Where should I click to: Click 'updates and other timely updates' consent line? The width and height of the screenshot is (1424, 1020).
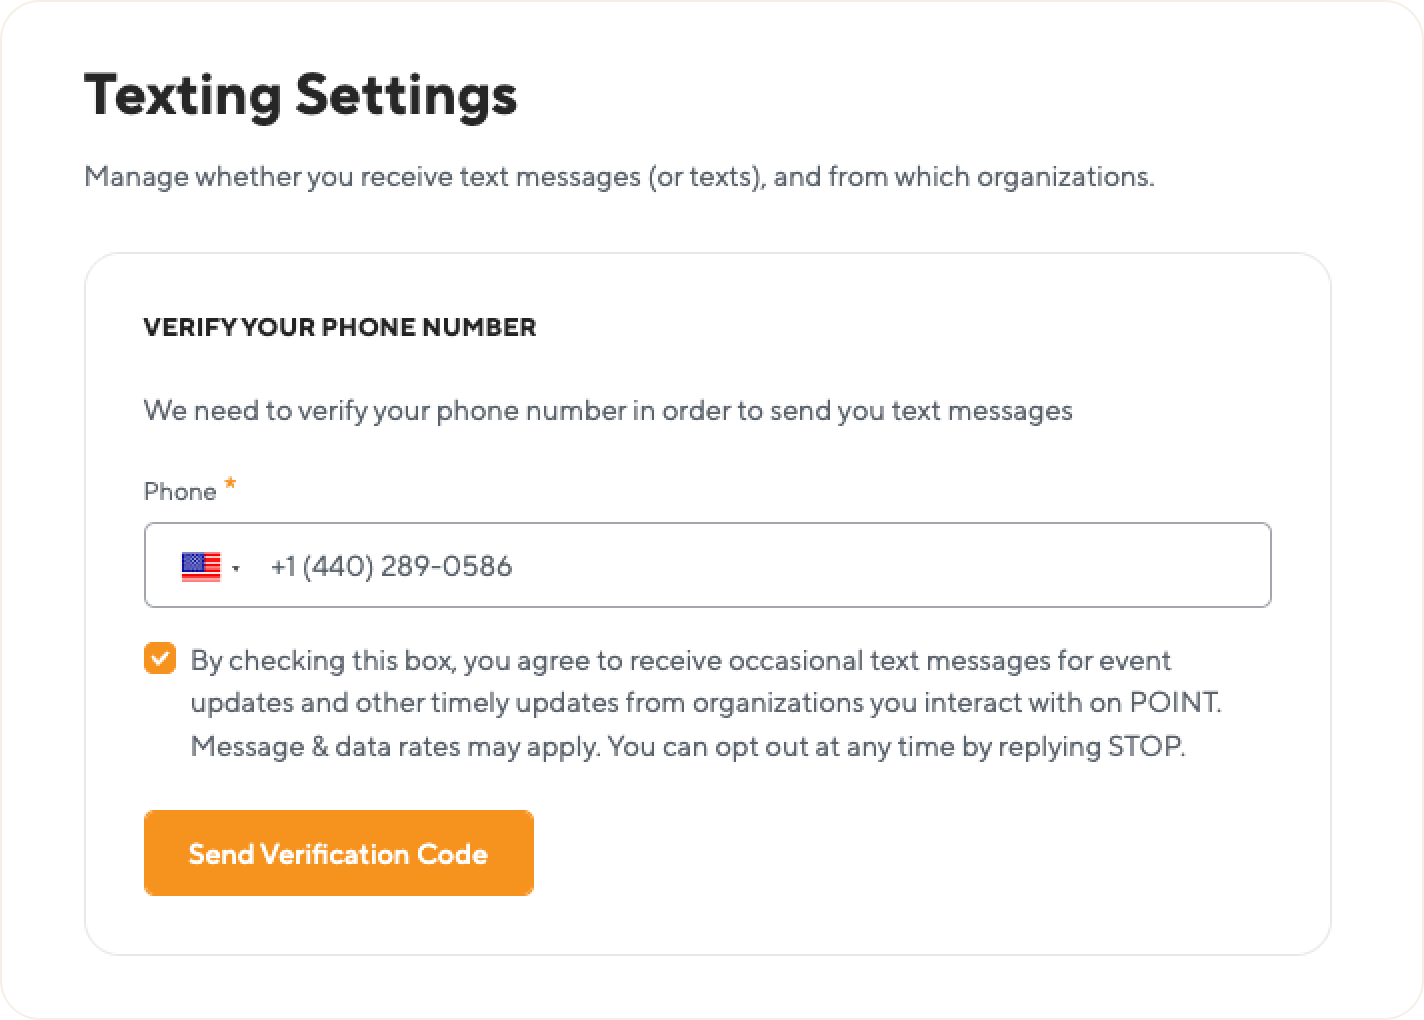click(x=706, y=703)
